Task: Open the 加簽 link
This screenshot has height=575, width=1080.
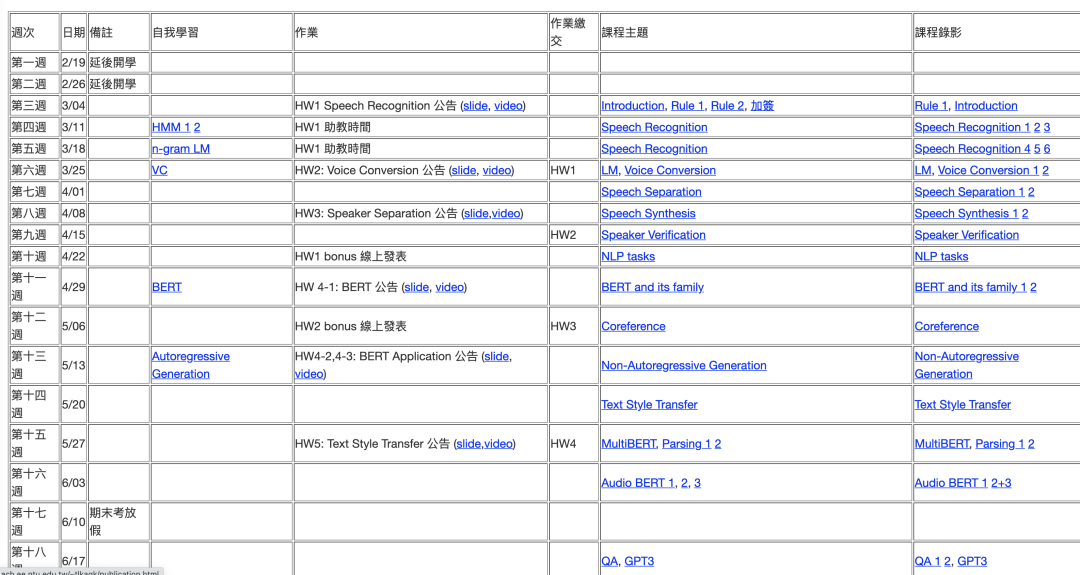Action: point(762,105)
